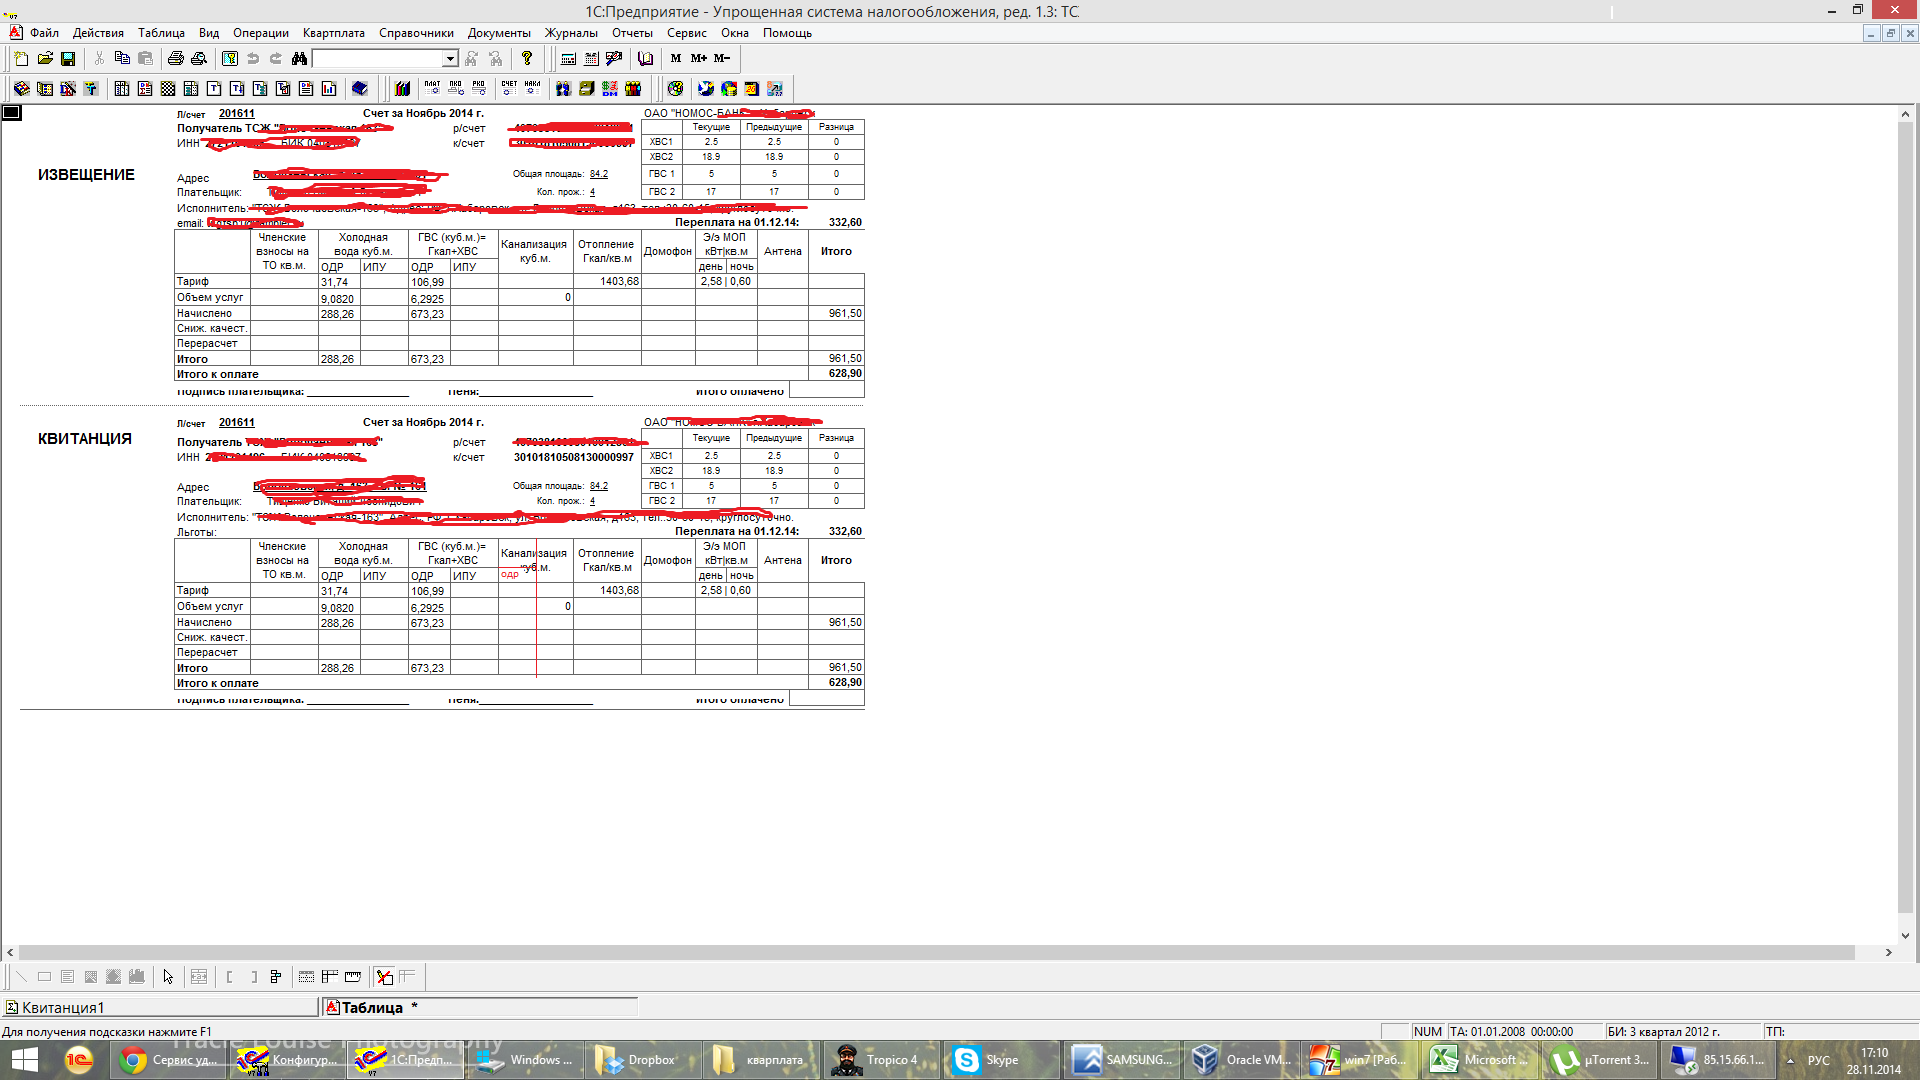
Task: Click the Save floppy disk icon
Action: (68, 59)
